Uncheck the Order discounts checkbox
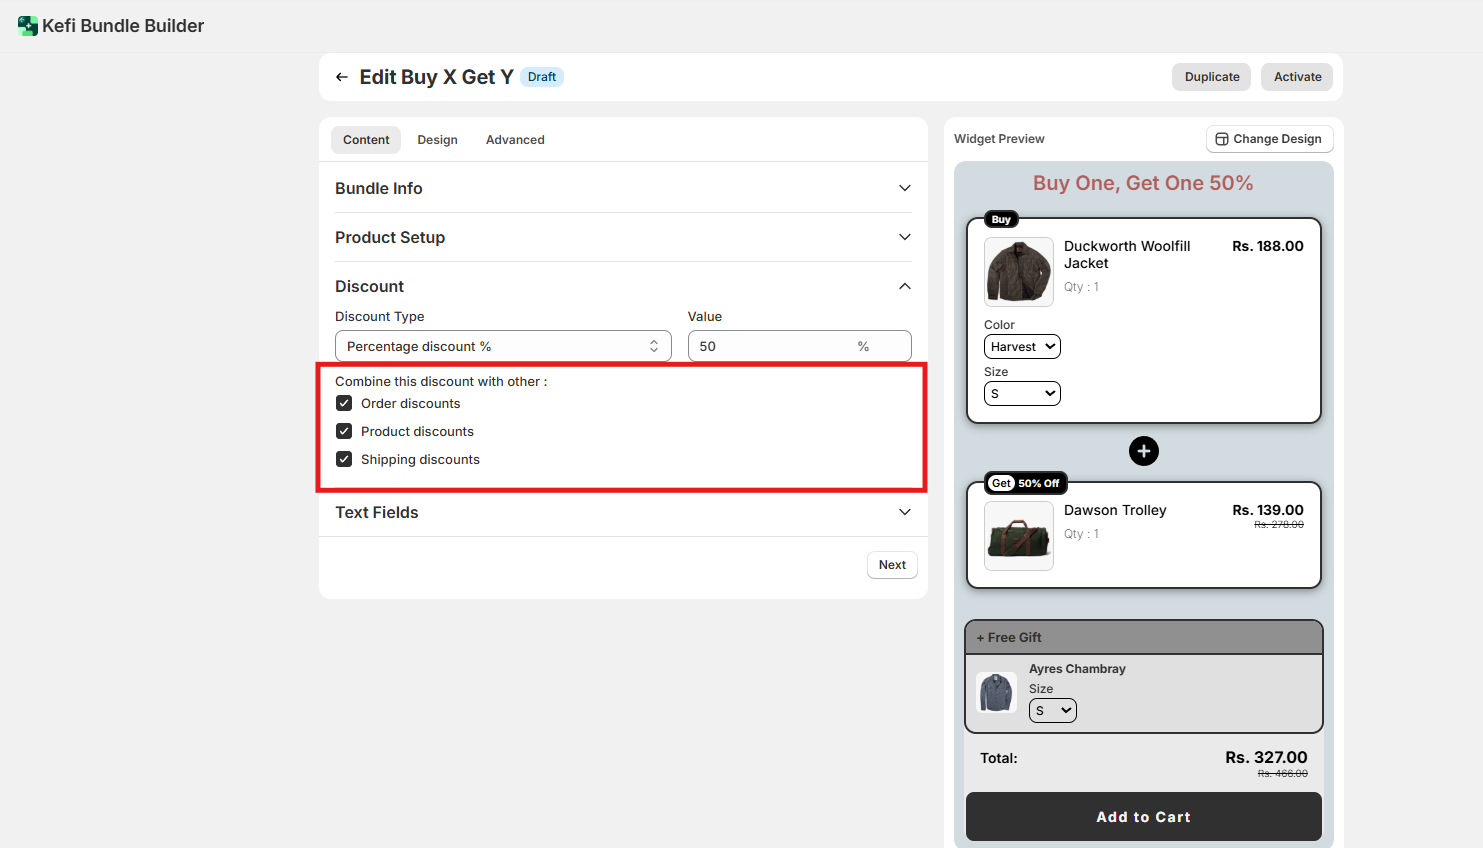The image size is (1483, 848). pos(344,404)
